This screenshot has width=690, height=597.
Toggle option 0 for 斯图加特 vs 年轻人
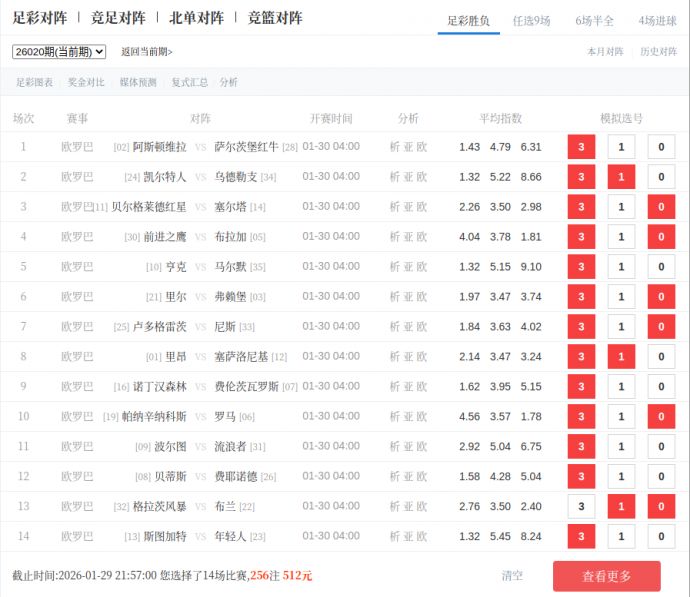(x=661, y=537)
